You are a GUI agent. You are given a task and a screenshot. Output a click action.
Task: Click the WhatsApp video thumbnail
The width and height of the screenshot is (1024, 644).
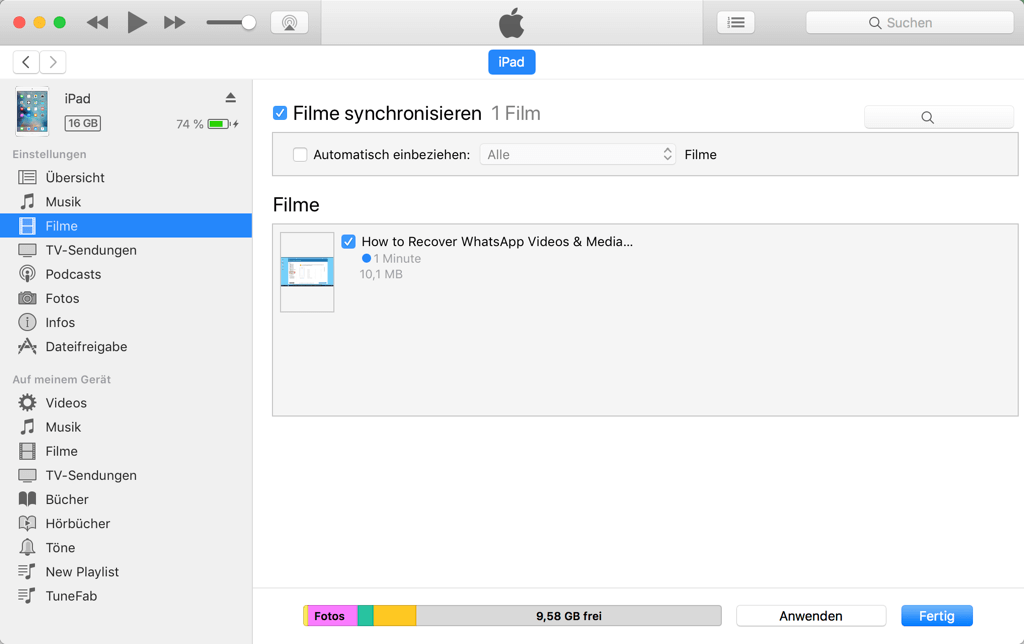[x=307, y=272]
